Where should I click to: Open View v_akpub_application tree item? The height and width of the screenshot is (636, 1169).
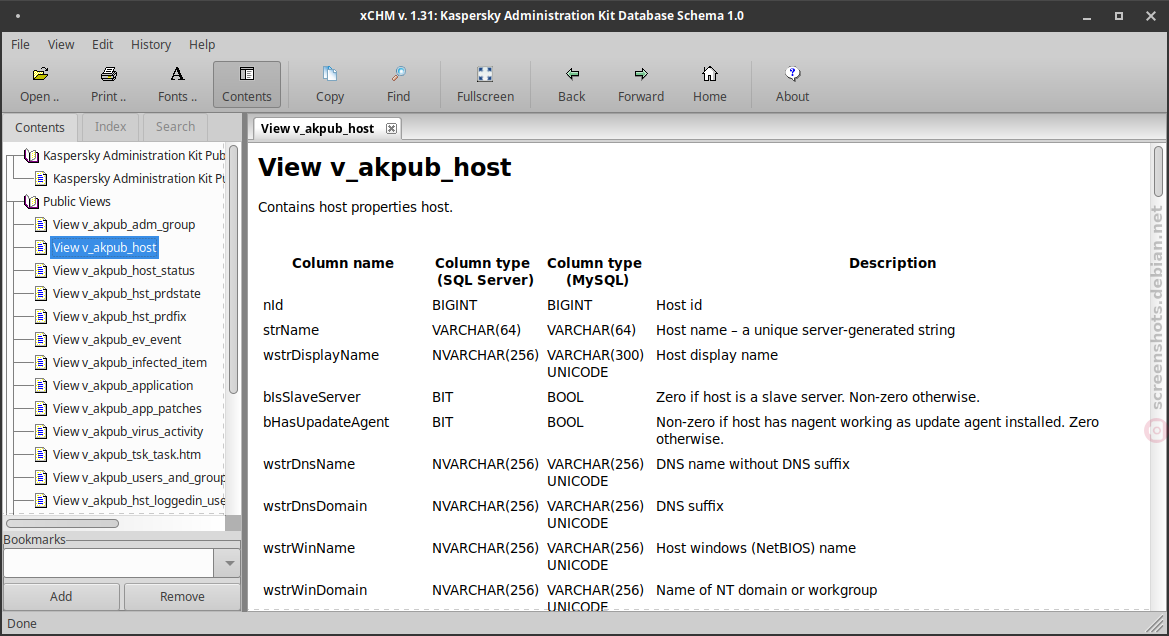123,385
